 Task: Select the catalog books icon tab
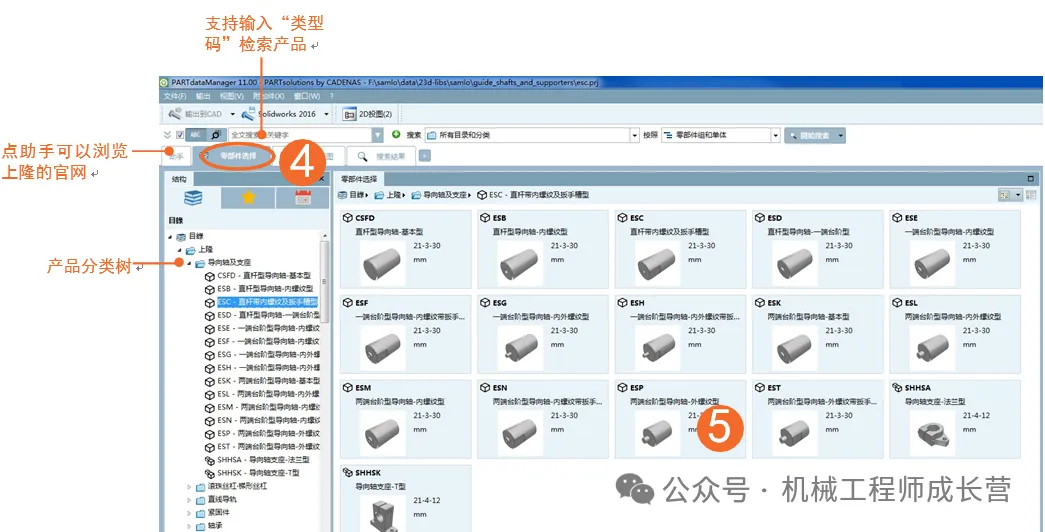[x=193, y=197]
